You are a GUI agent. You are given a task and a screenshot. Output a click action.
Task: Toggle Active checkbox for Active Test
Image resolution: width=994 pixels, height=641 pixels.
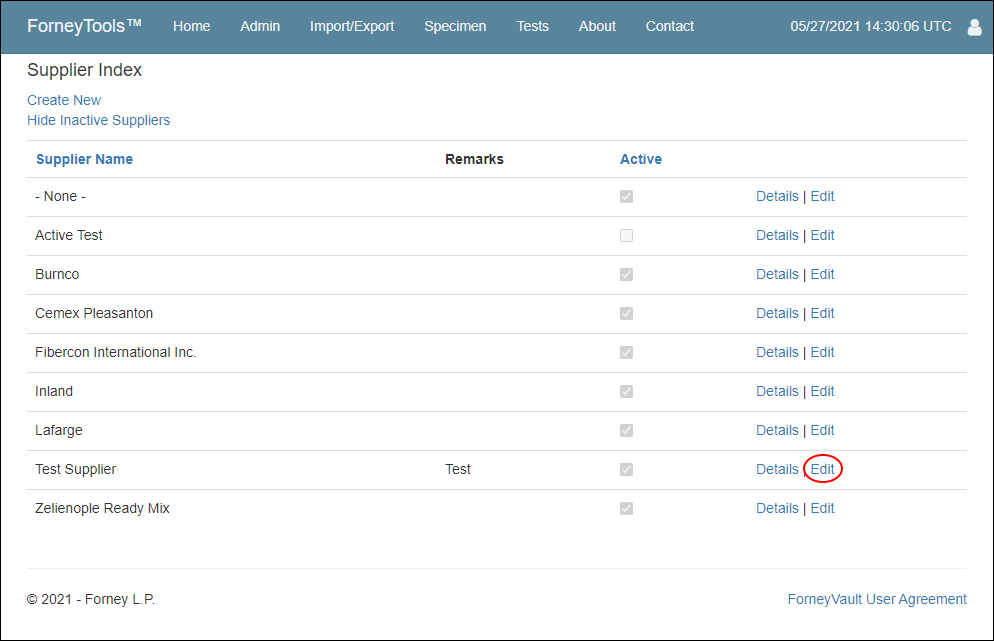[626, 235]
